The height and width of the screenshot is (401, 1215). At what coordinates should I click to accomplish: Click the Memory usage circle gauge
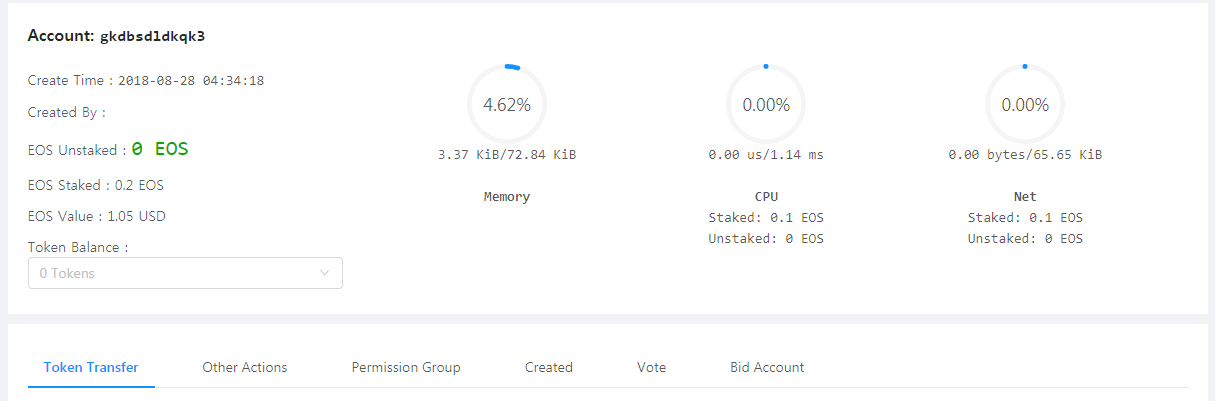coord(507,104)
